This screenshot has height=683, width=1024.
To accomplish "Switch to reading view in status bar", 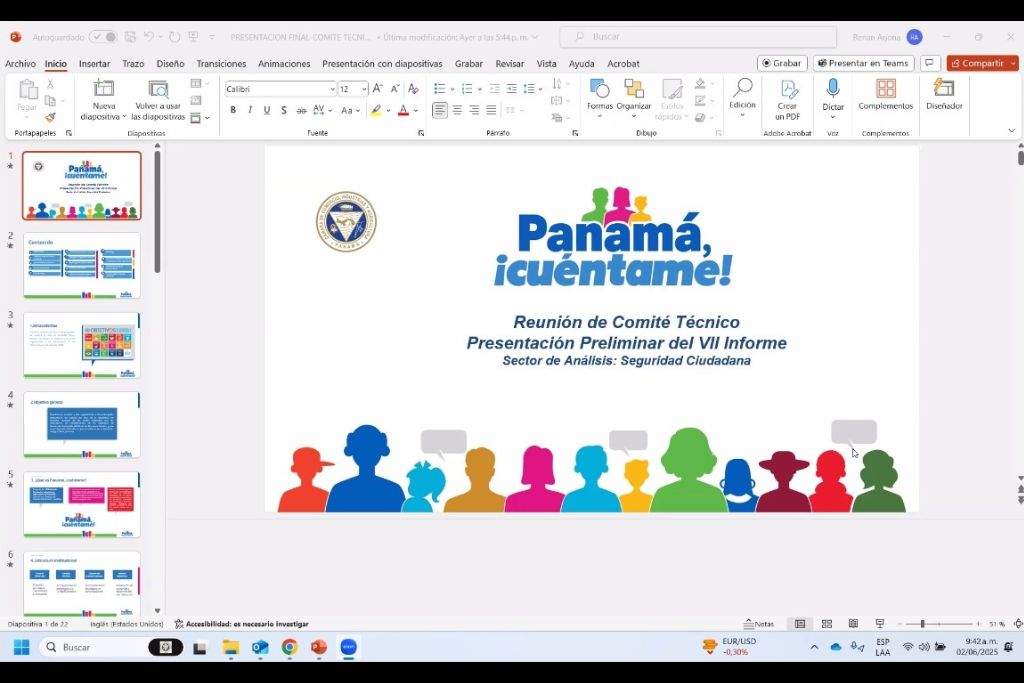I will (x=853, y=624).
